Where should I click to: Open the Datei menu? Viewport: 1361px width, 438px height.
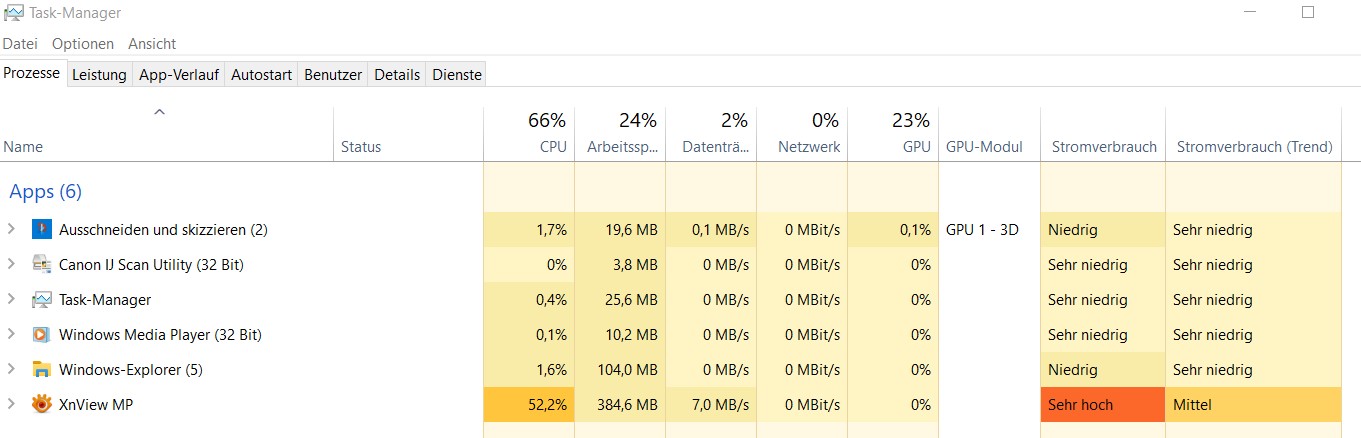(20, 44)
